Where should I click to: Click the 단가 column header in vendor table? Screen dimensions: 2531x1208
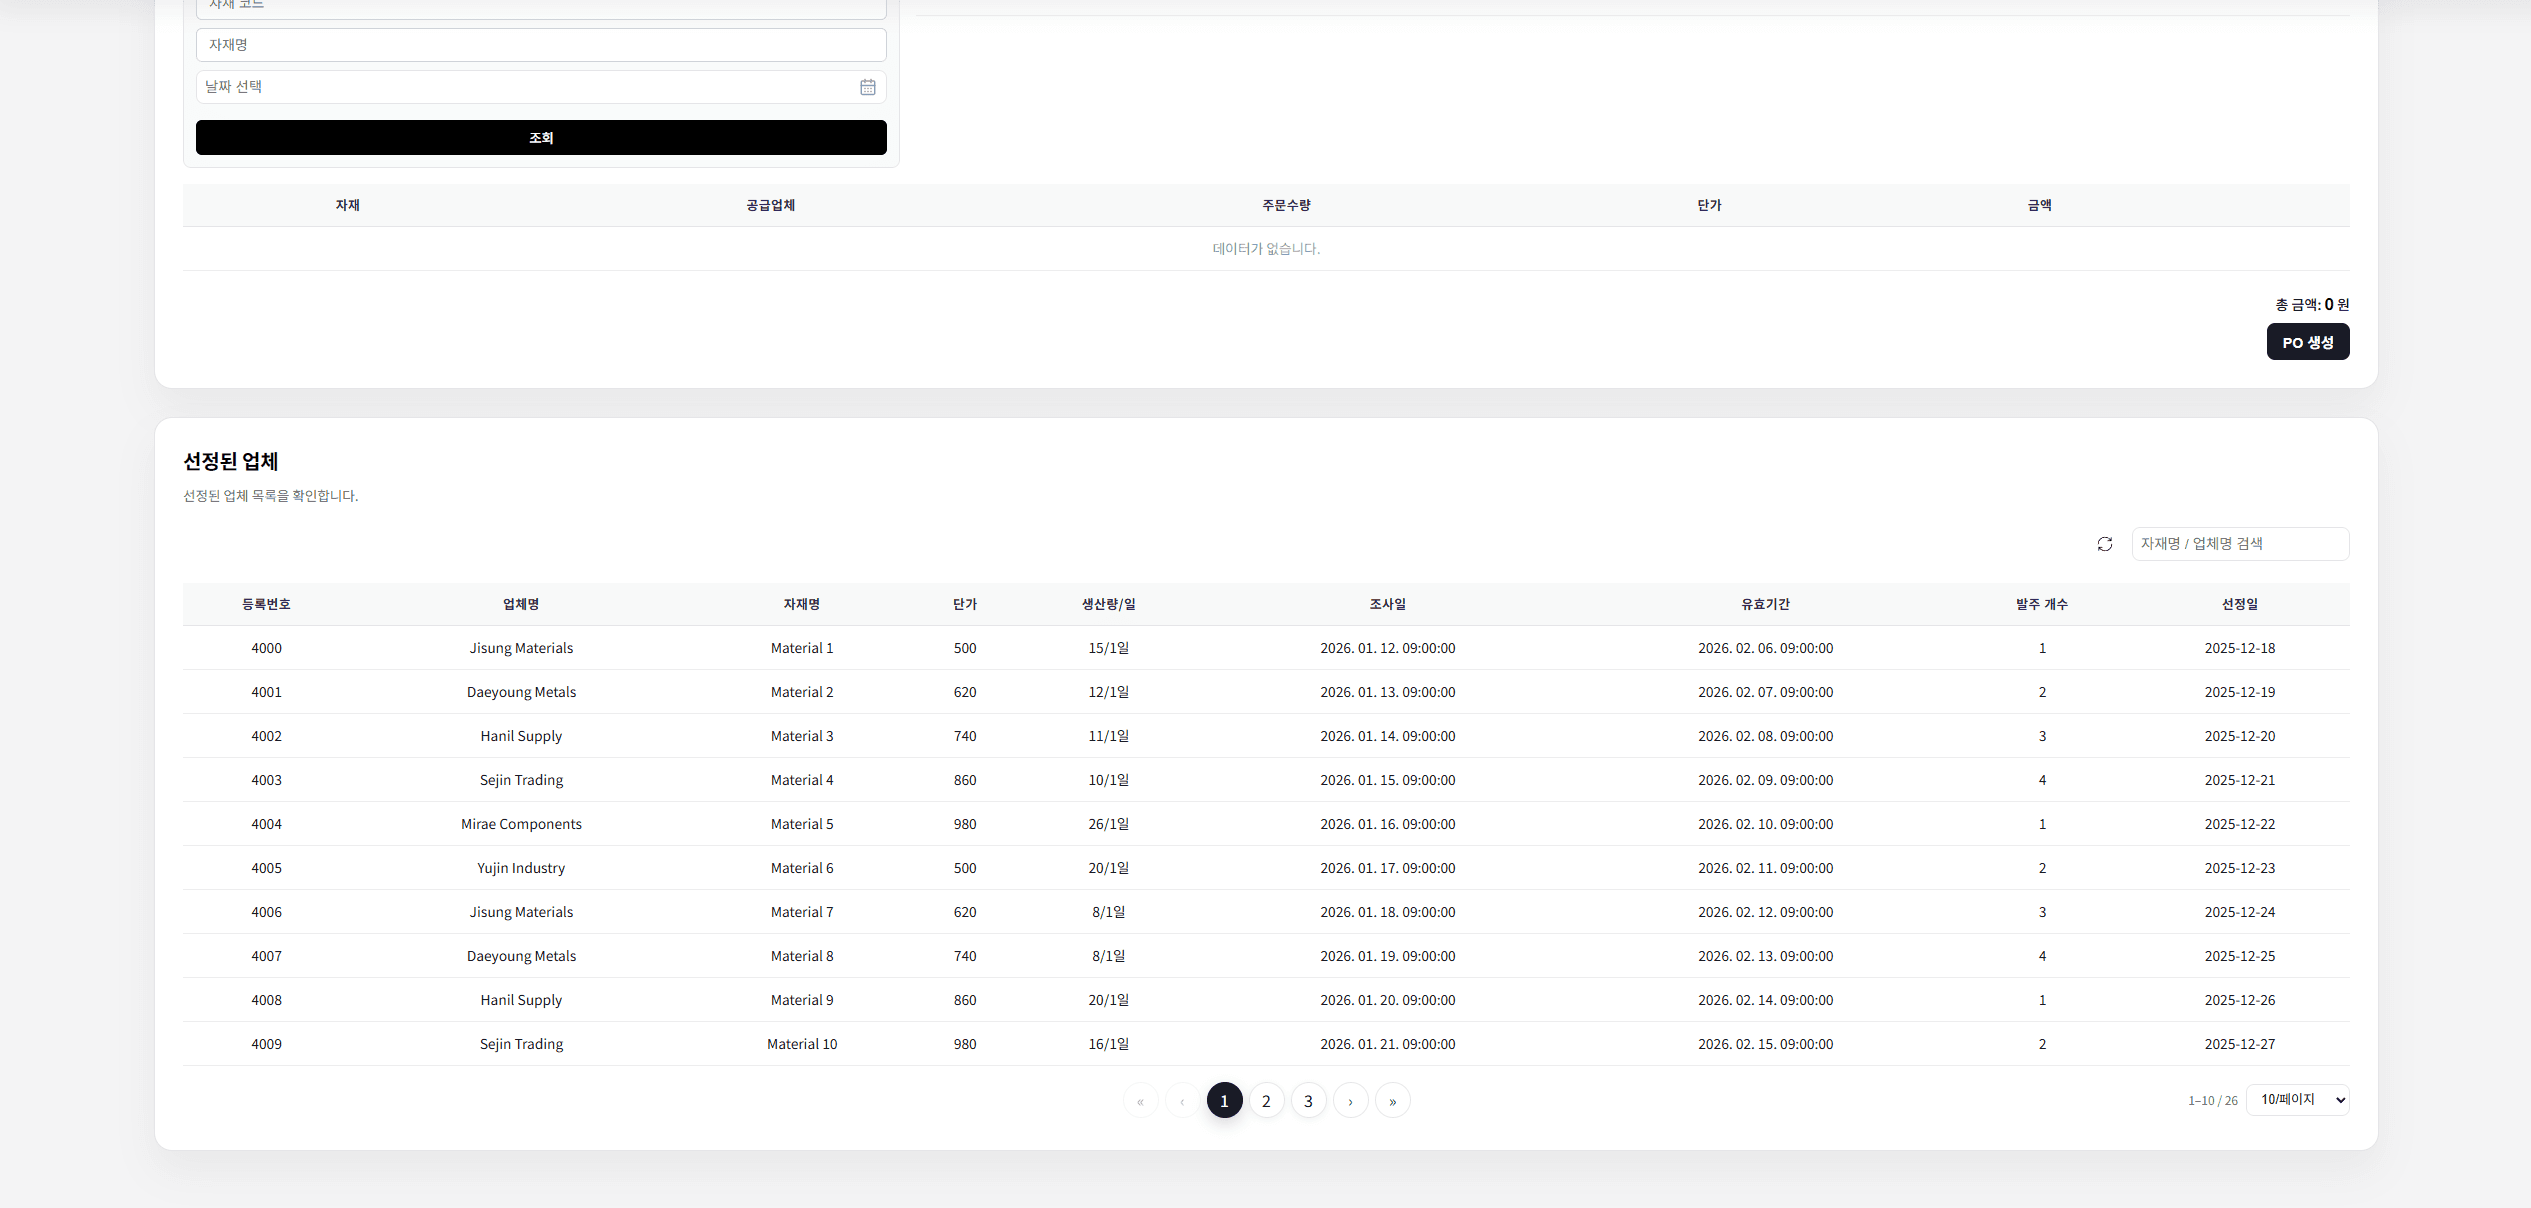(964, 604)
